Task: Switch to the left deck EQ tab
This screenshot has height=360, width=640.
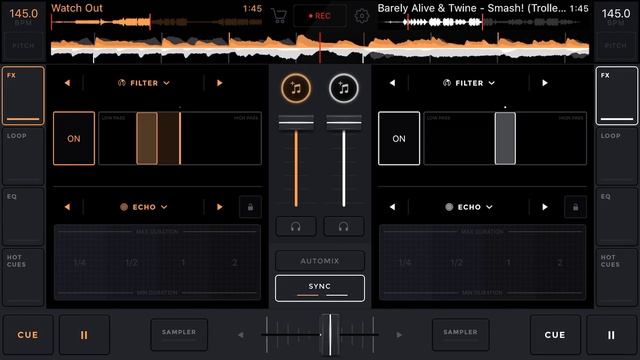Action: click(23, 216)
